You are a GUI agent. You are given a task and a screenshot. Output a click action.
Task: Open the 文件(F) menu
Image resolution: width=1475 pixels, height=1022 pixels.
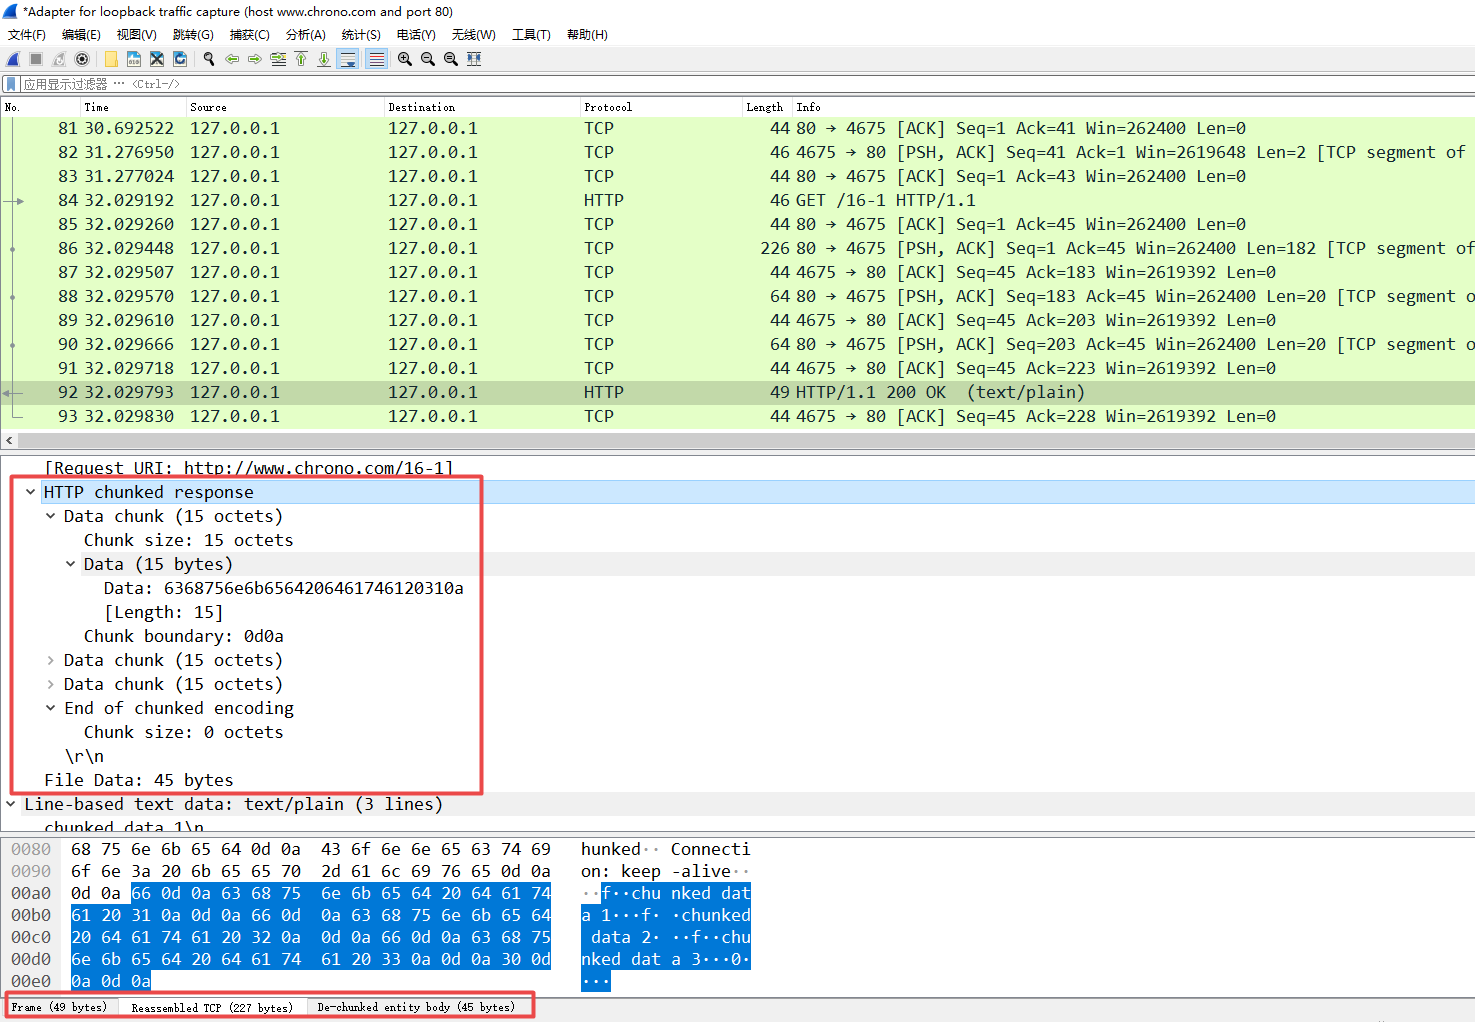[27, 35]
